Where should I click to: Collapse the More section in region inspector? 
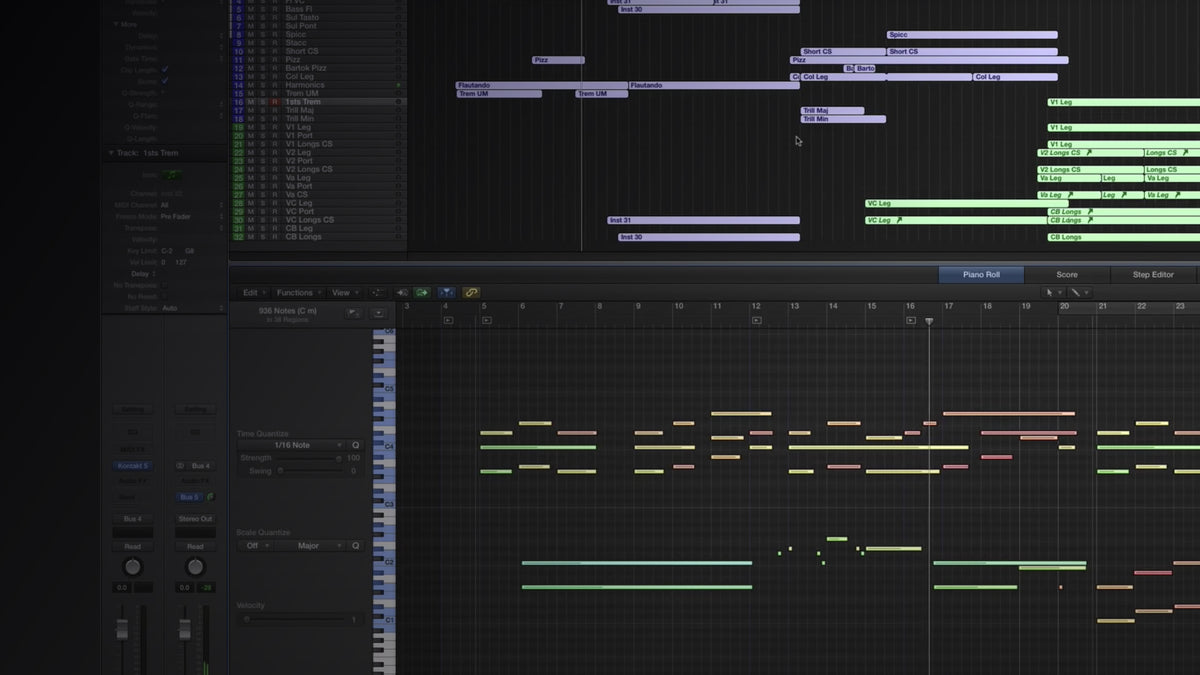(116, 24)
